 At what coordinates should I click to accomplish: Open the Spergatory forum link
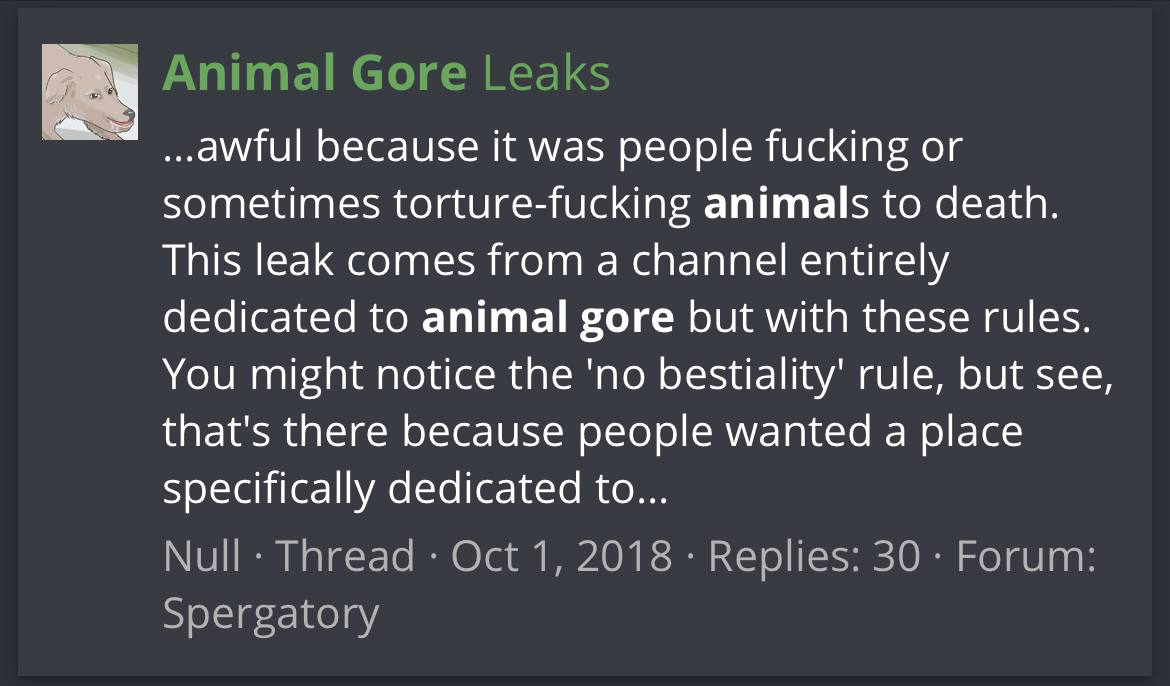[x=270, y=612]
